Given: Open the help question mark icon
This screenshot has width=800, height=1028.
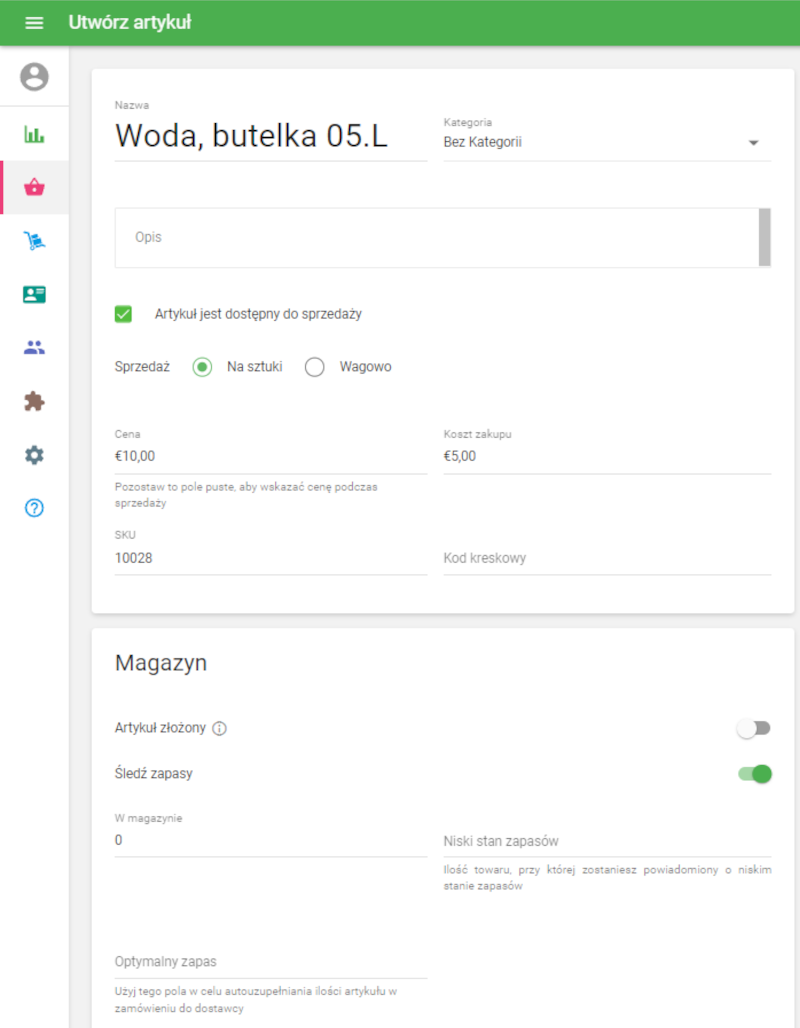Looking at the screenshot, I should (34, 508).
